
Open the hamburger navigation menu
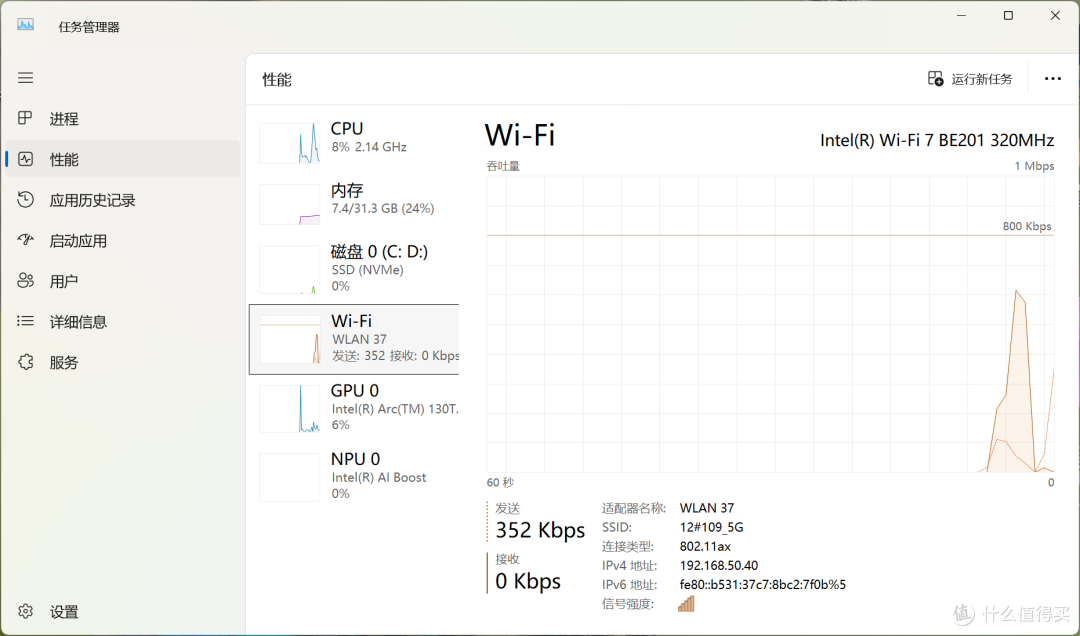pyautogui.click(x=25, y=78)
